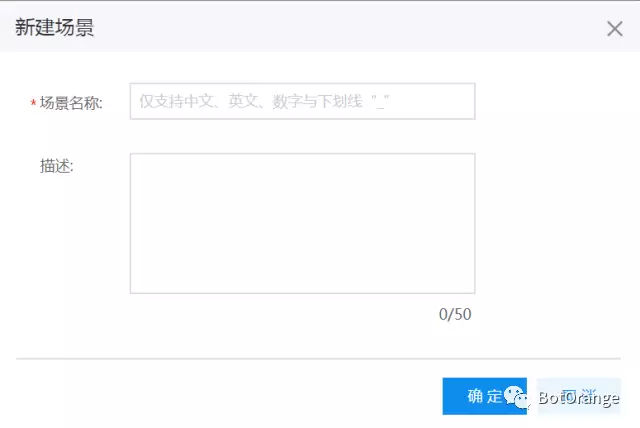Close the 新建场景 dialog with the X

pyautogui.click(x=615, y=29)
